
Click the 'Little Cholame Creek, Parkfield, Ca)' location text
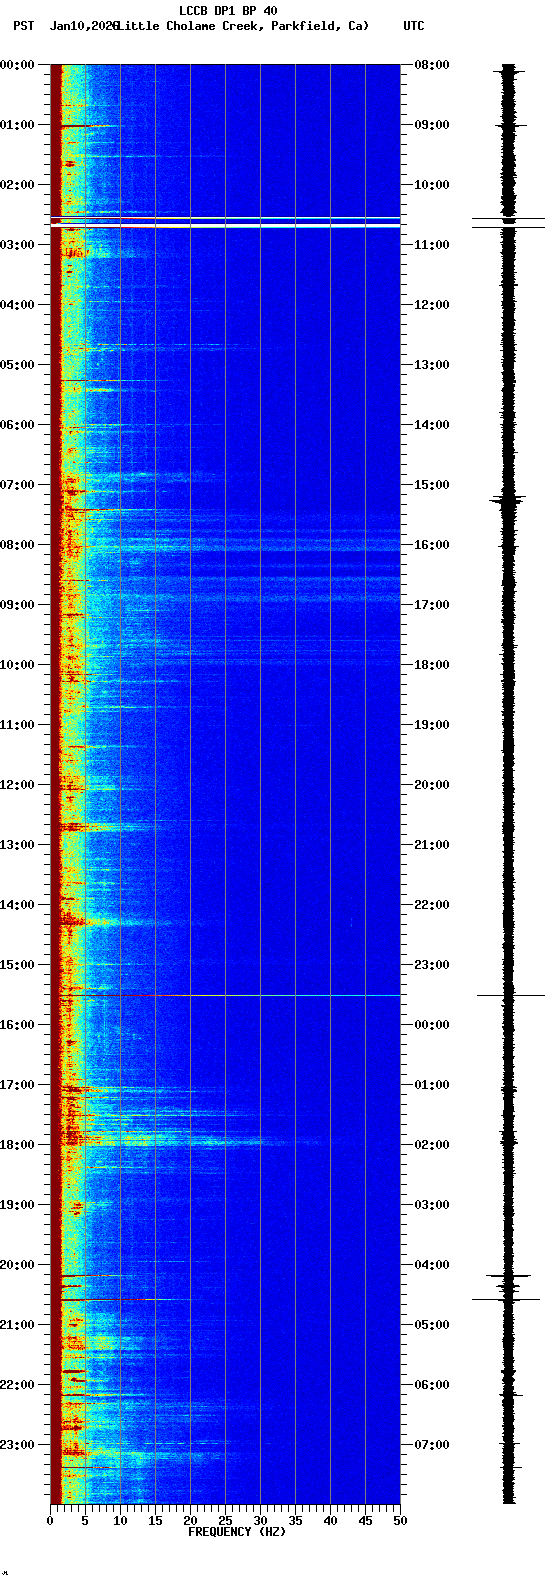click(243, 25)
